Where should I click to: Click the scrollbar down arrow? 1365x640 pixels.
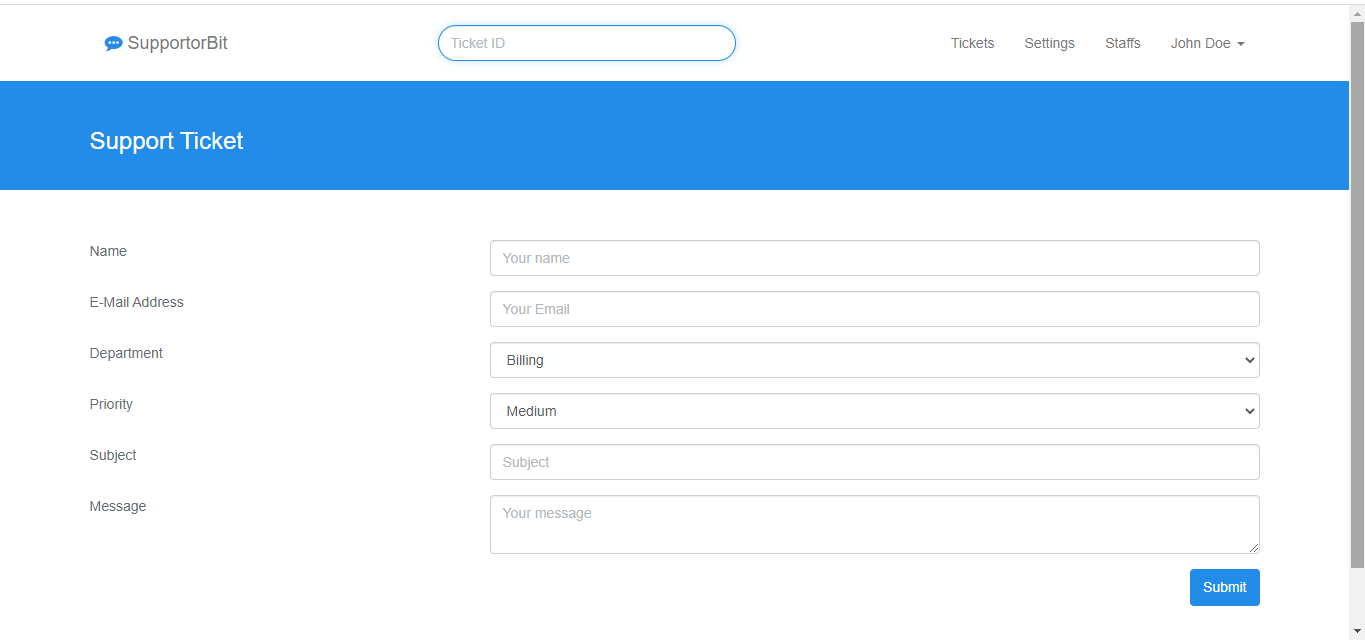click(1358, 632)
